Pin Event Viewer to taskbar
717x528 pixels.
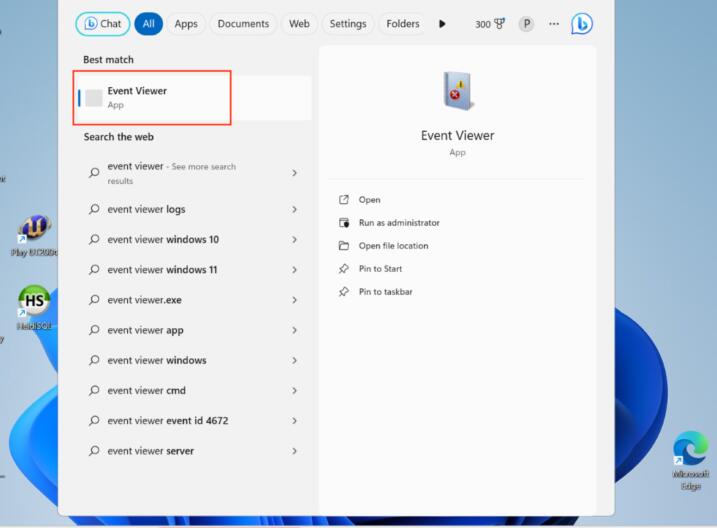[385, 292]
